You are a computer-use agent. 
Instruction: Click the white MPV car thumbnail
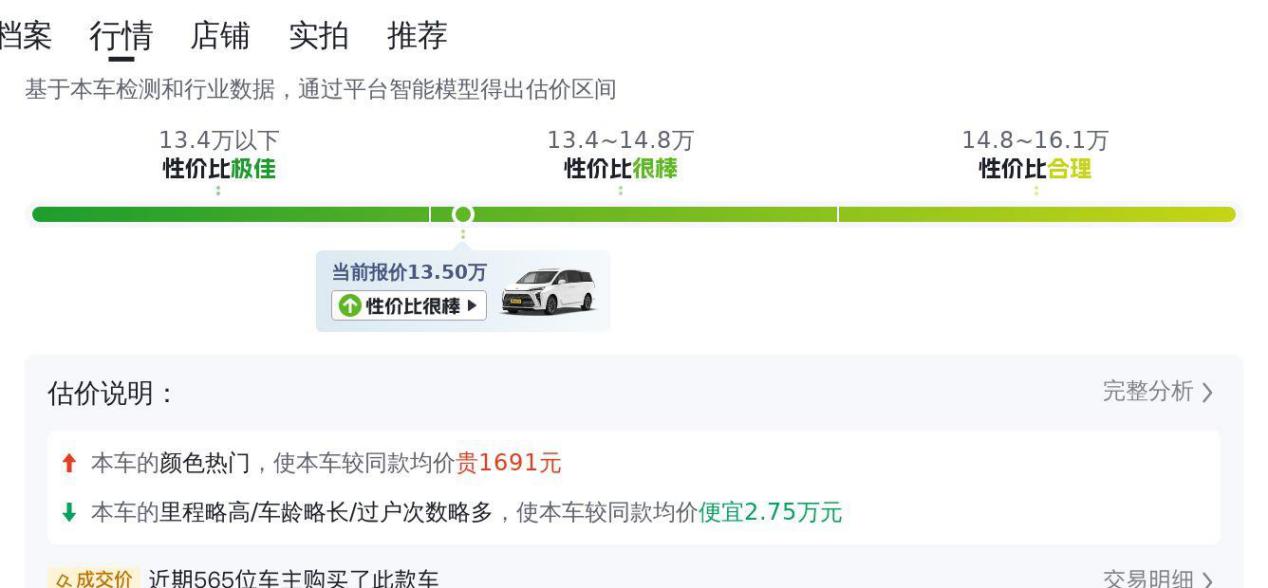click(x=548, y=291)
